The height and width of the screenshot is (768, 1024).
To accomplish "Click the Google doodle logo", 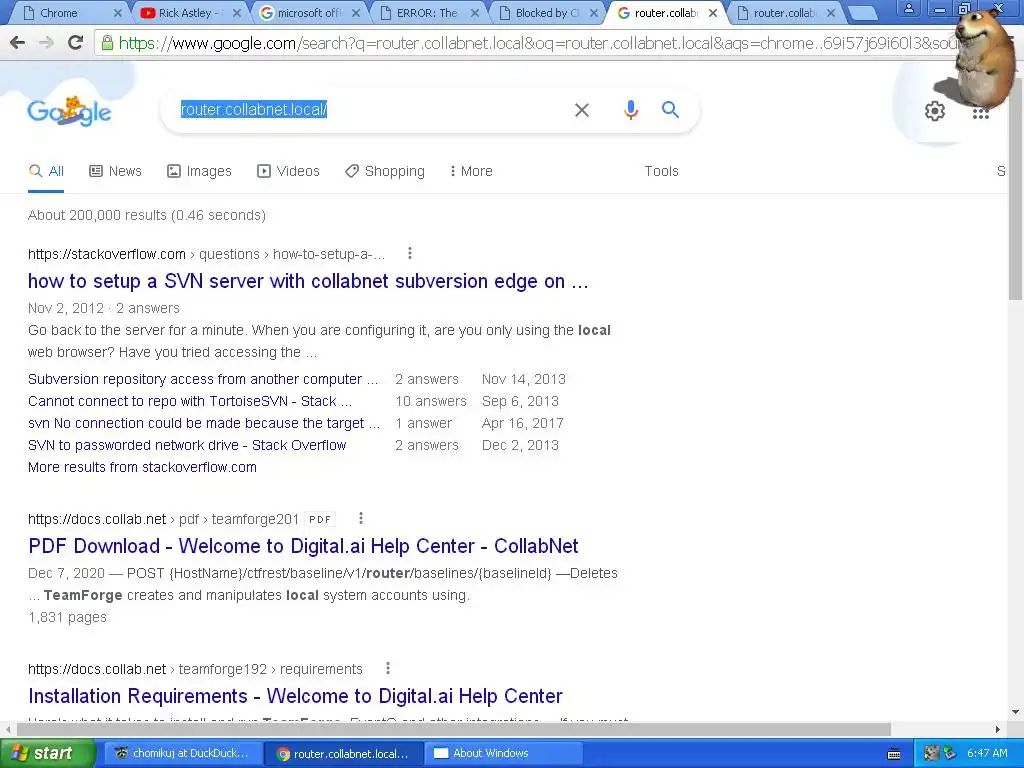I will 69,111.
